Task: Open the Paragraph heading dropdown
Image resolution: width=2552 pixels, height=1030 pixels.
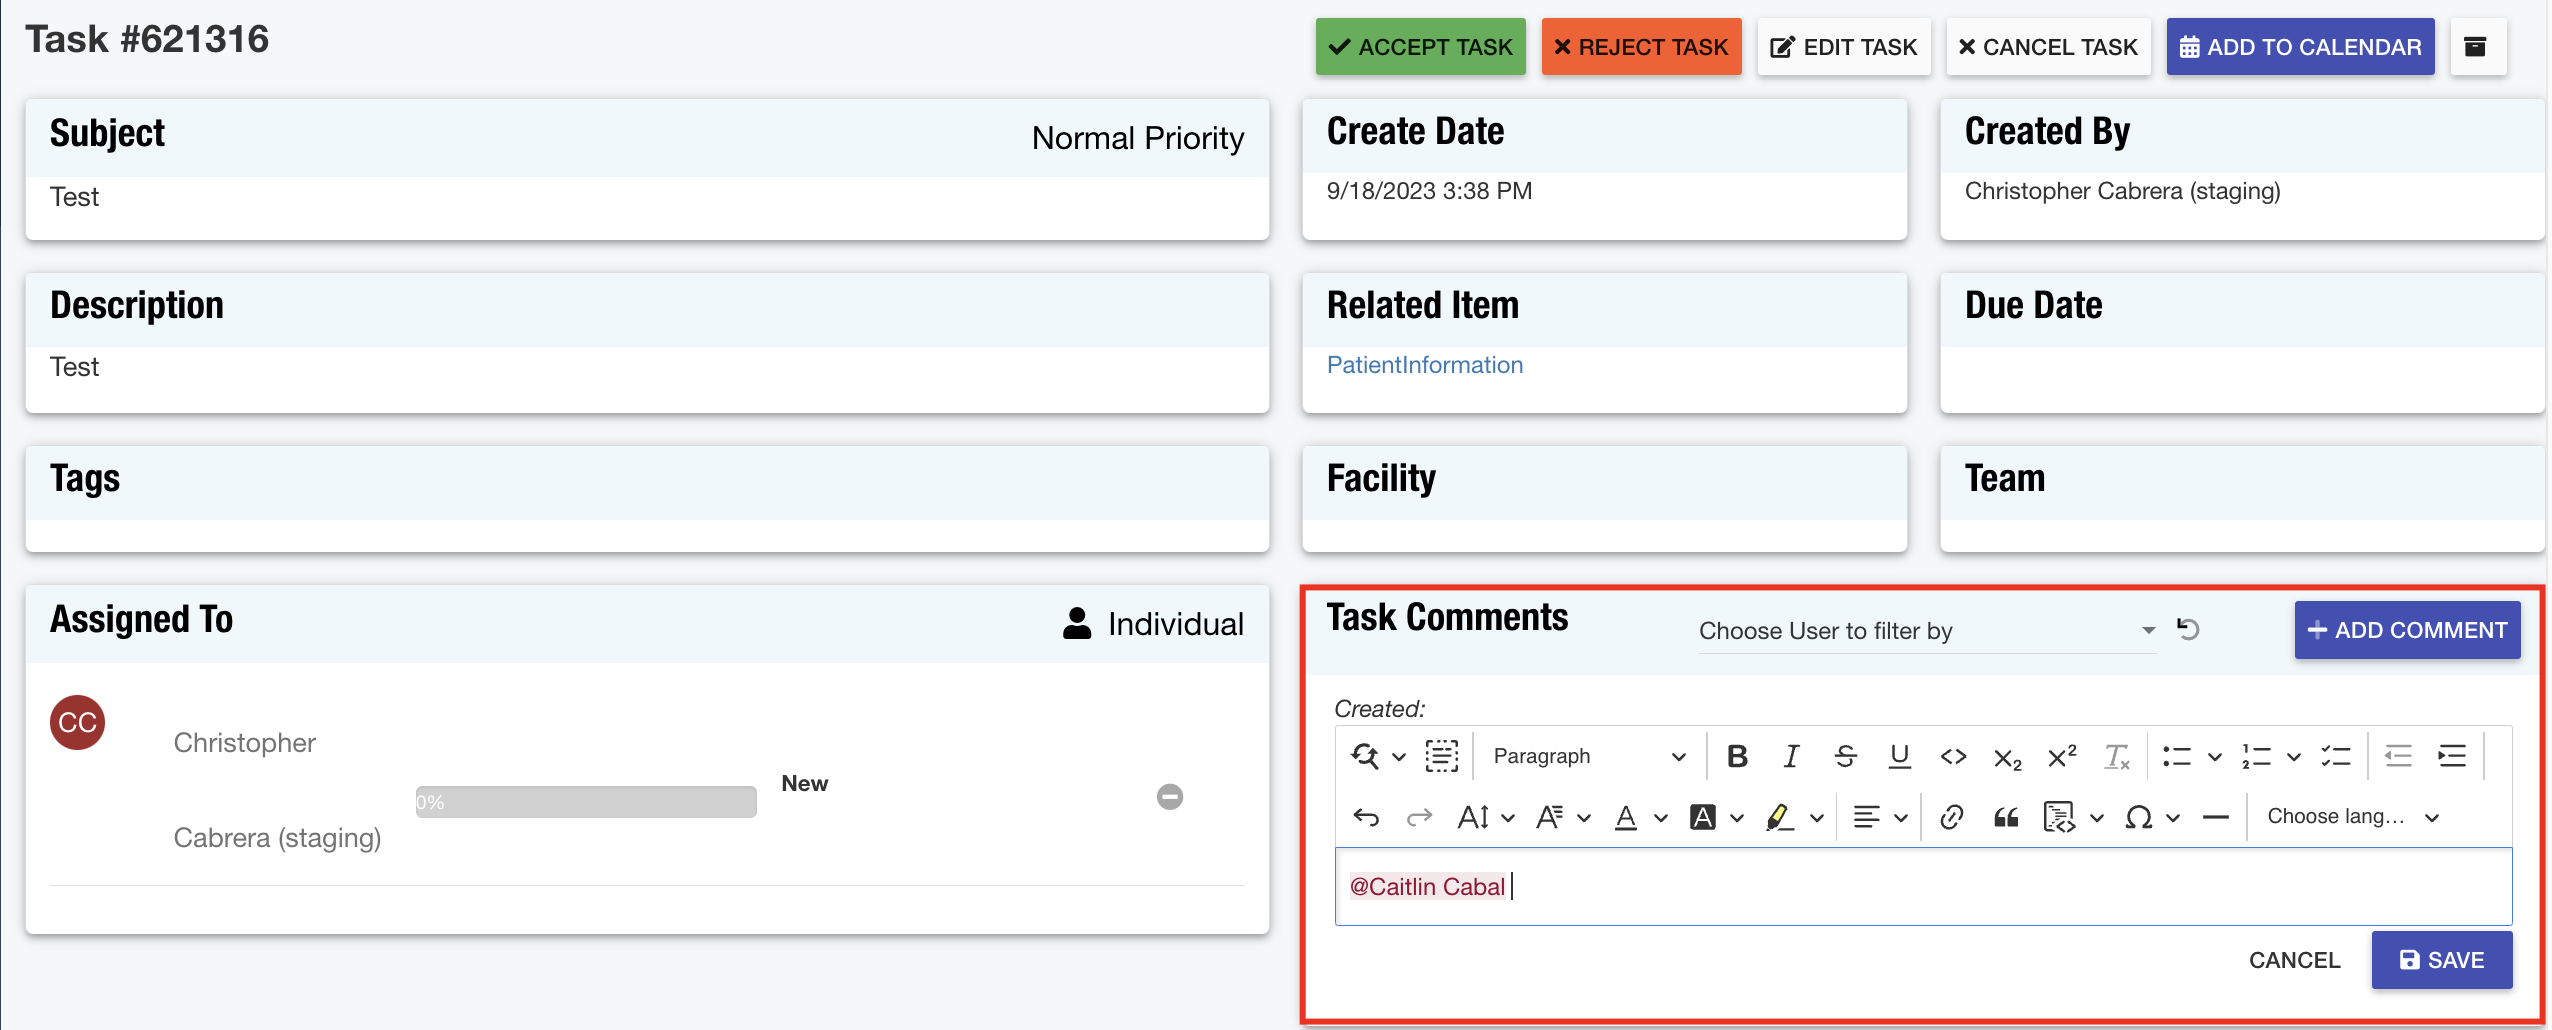Action: point(1588,756)
